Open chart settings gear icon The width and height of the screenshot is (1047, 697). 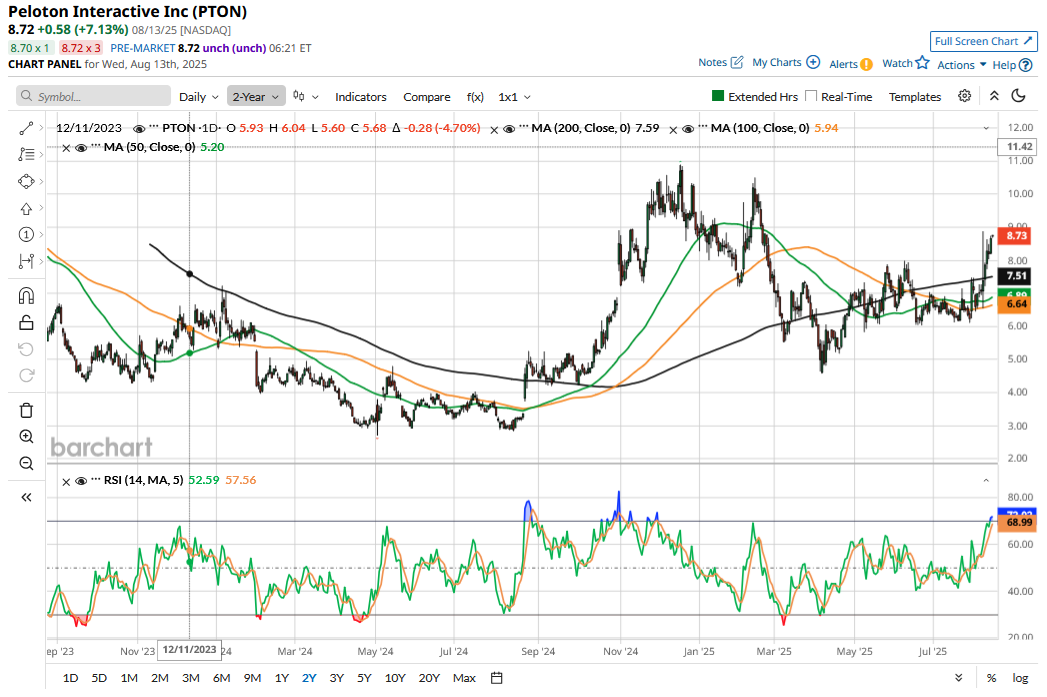tap(964, 96)
